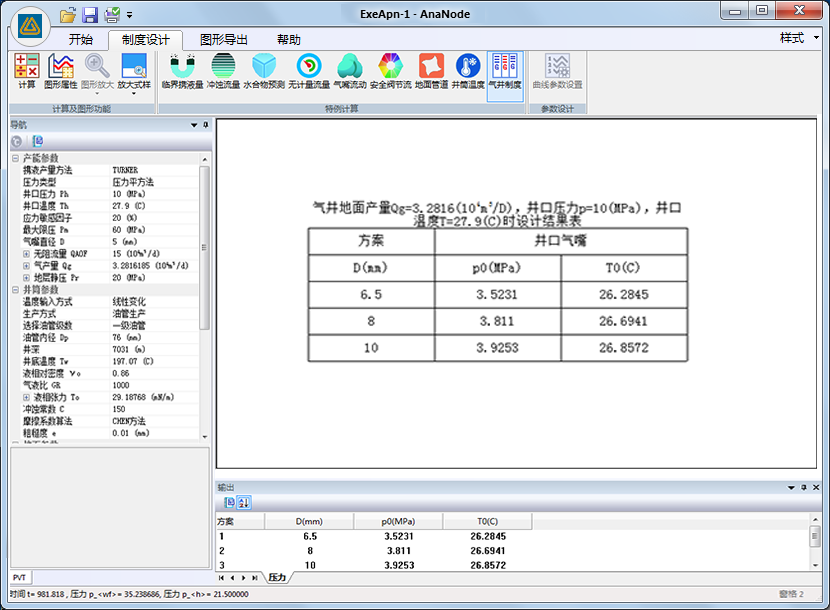Click the p0(MPa) column header
Viewport: 830px width, 610px height.
[398, 522]
